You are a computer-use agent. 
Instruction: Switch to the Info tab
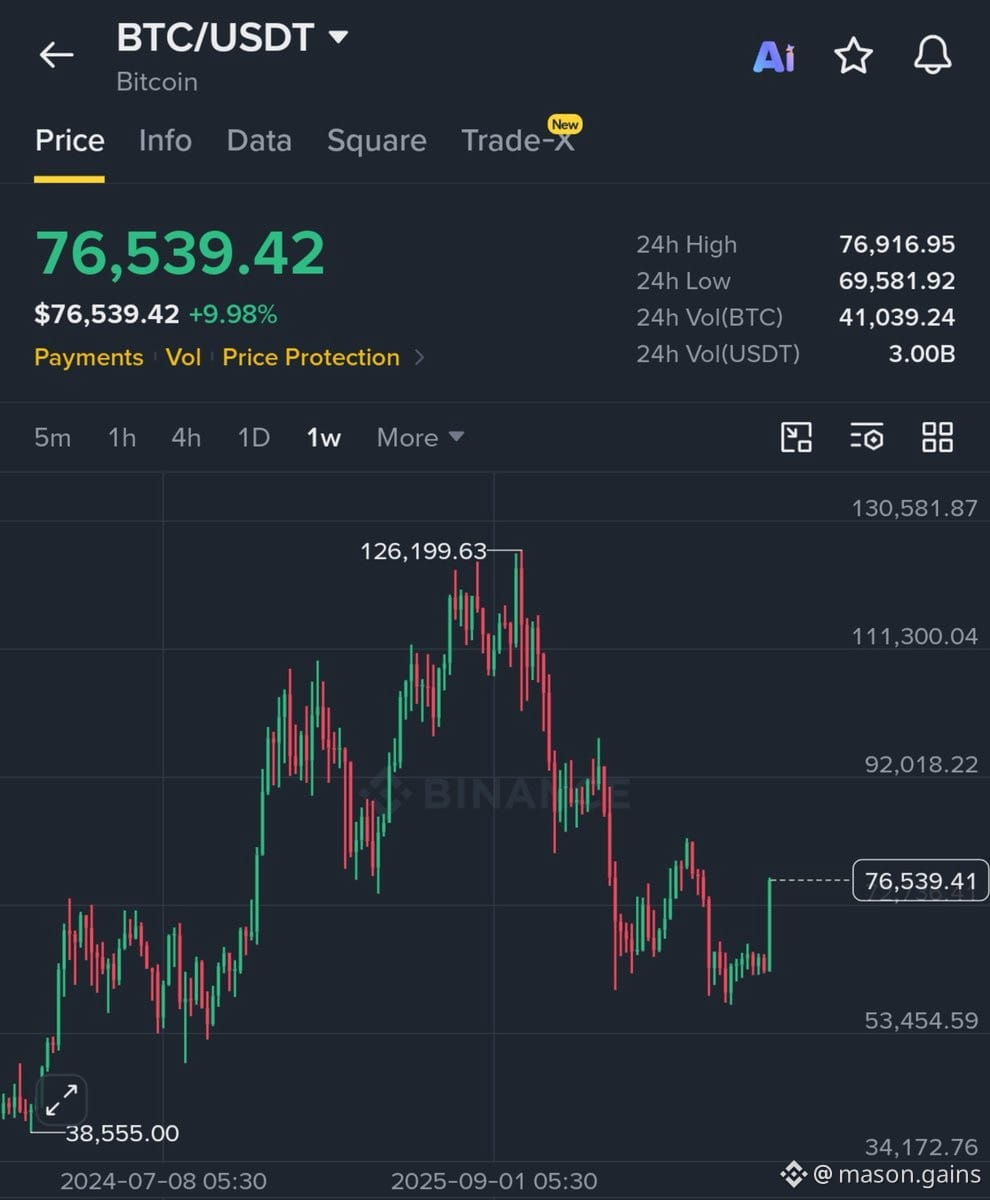pyautogui.click(x=165, y=140)
